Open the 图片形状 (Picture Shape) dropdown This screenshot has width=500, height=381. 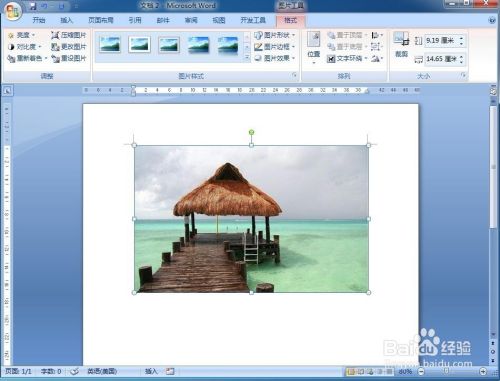275,35
